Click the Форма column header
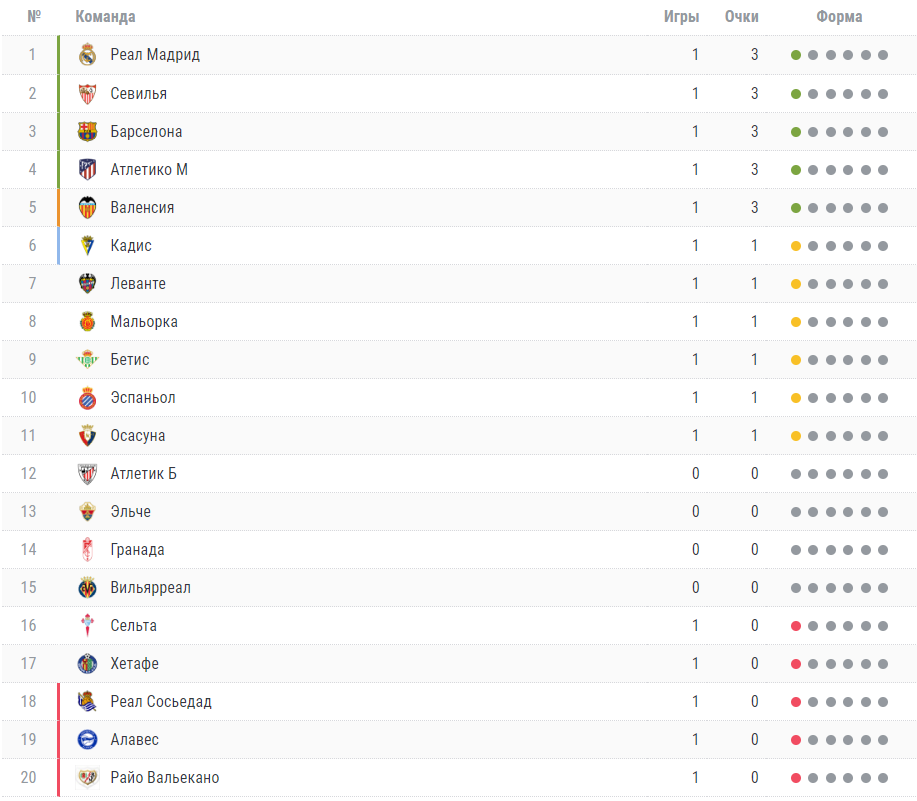 click(839, 16)
